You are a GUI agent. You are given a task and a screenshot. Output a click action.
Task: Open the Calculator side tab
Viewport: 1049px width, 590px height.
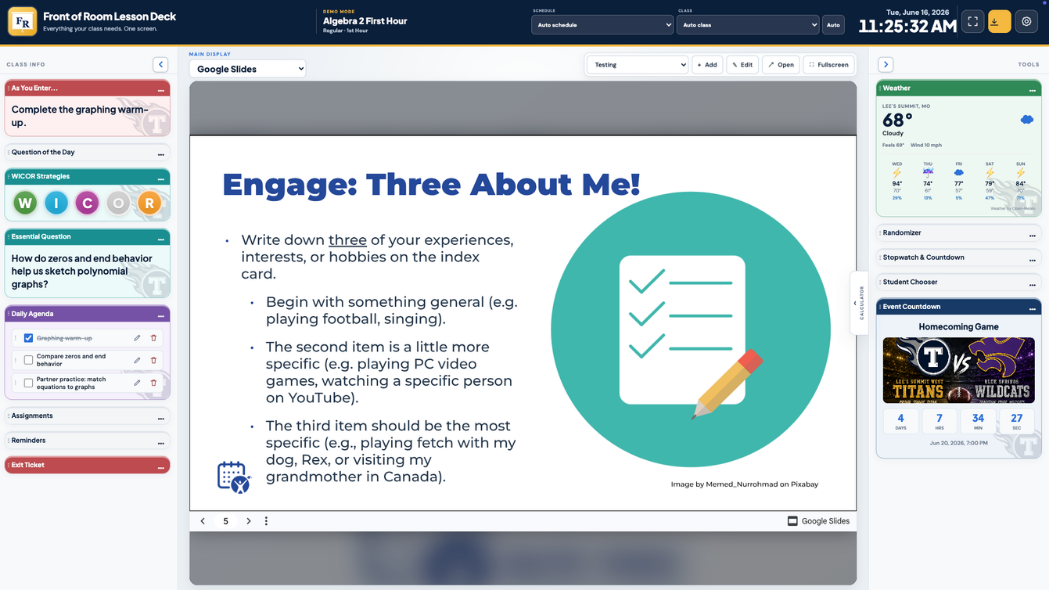[859, 303]
